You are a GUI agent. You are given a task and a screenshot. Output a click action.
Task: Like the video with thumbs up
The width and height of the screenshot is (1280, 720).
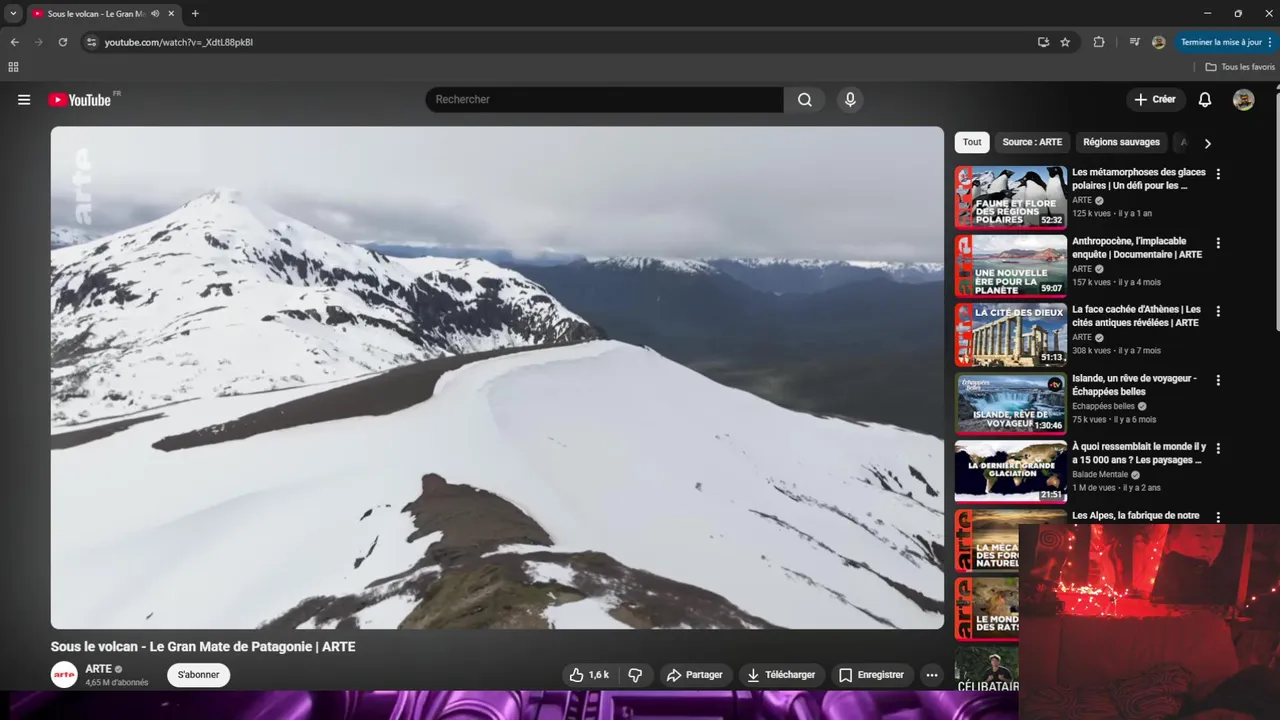click(x=588, y=675)
